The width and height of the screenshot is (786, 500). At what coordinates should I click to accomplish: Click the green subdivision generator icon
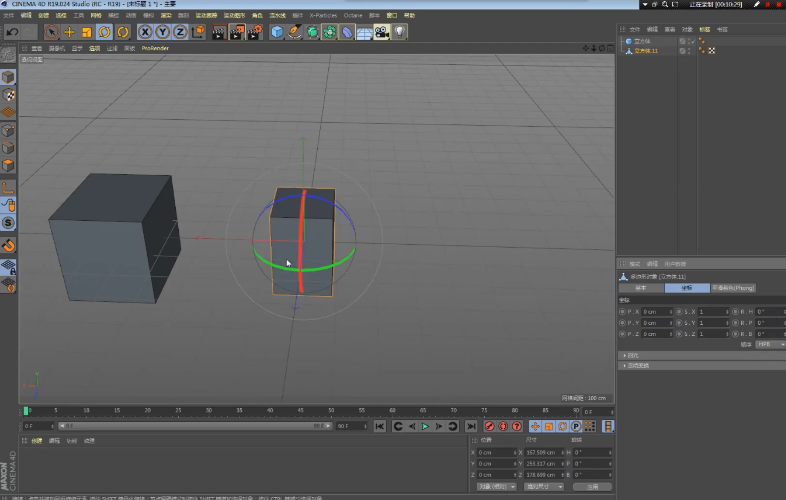pos(312,32)
